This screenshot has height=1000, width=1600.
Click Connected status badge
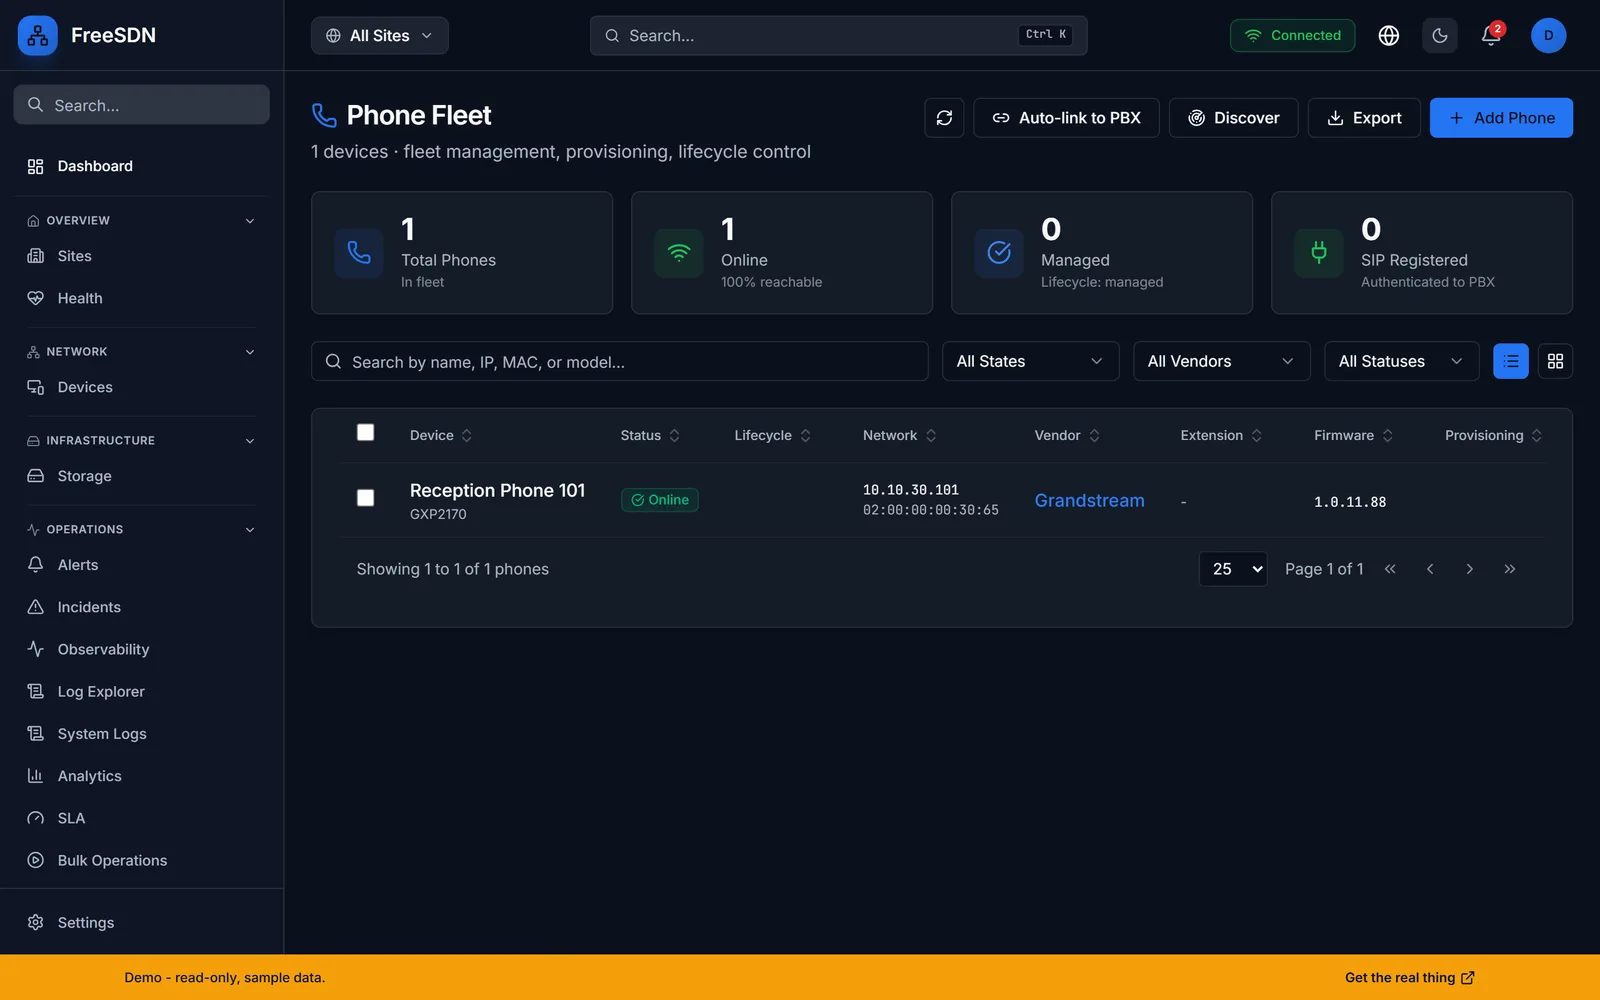coord(1292,36)
